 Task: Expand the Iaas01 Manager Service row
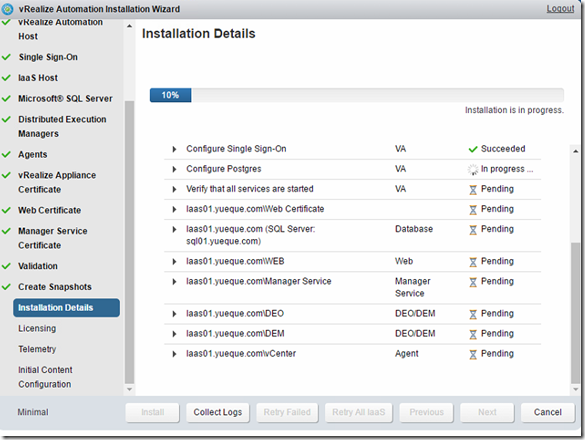174,281
